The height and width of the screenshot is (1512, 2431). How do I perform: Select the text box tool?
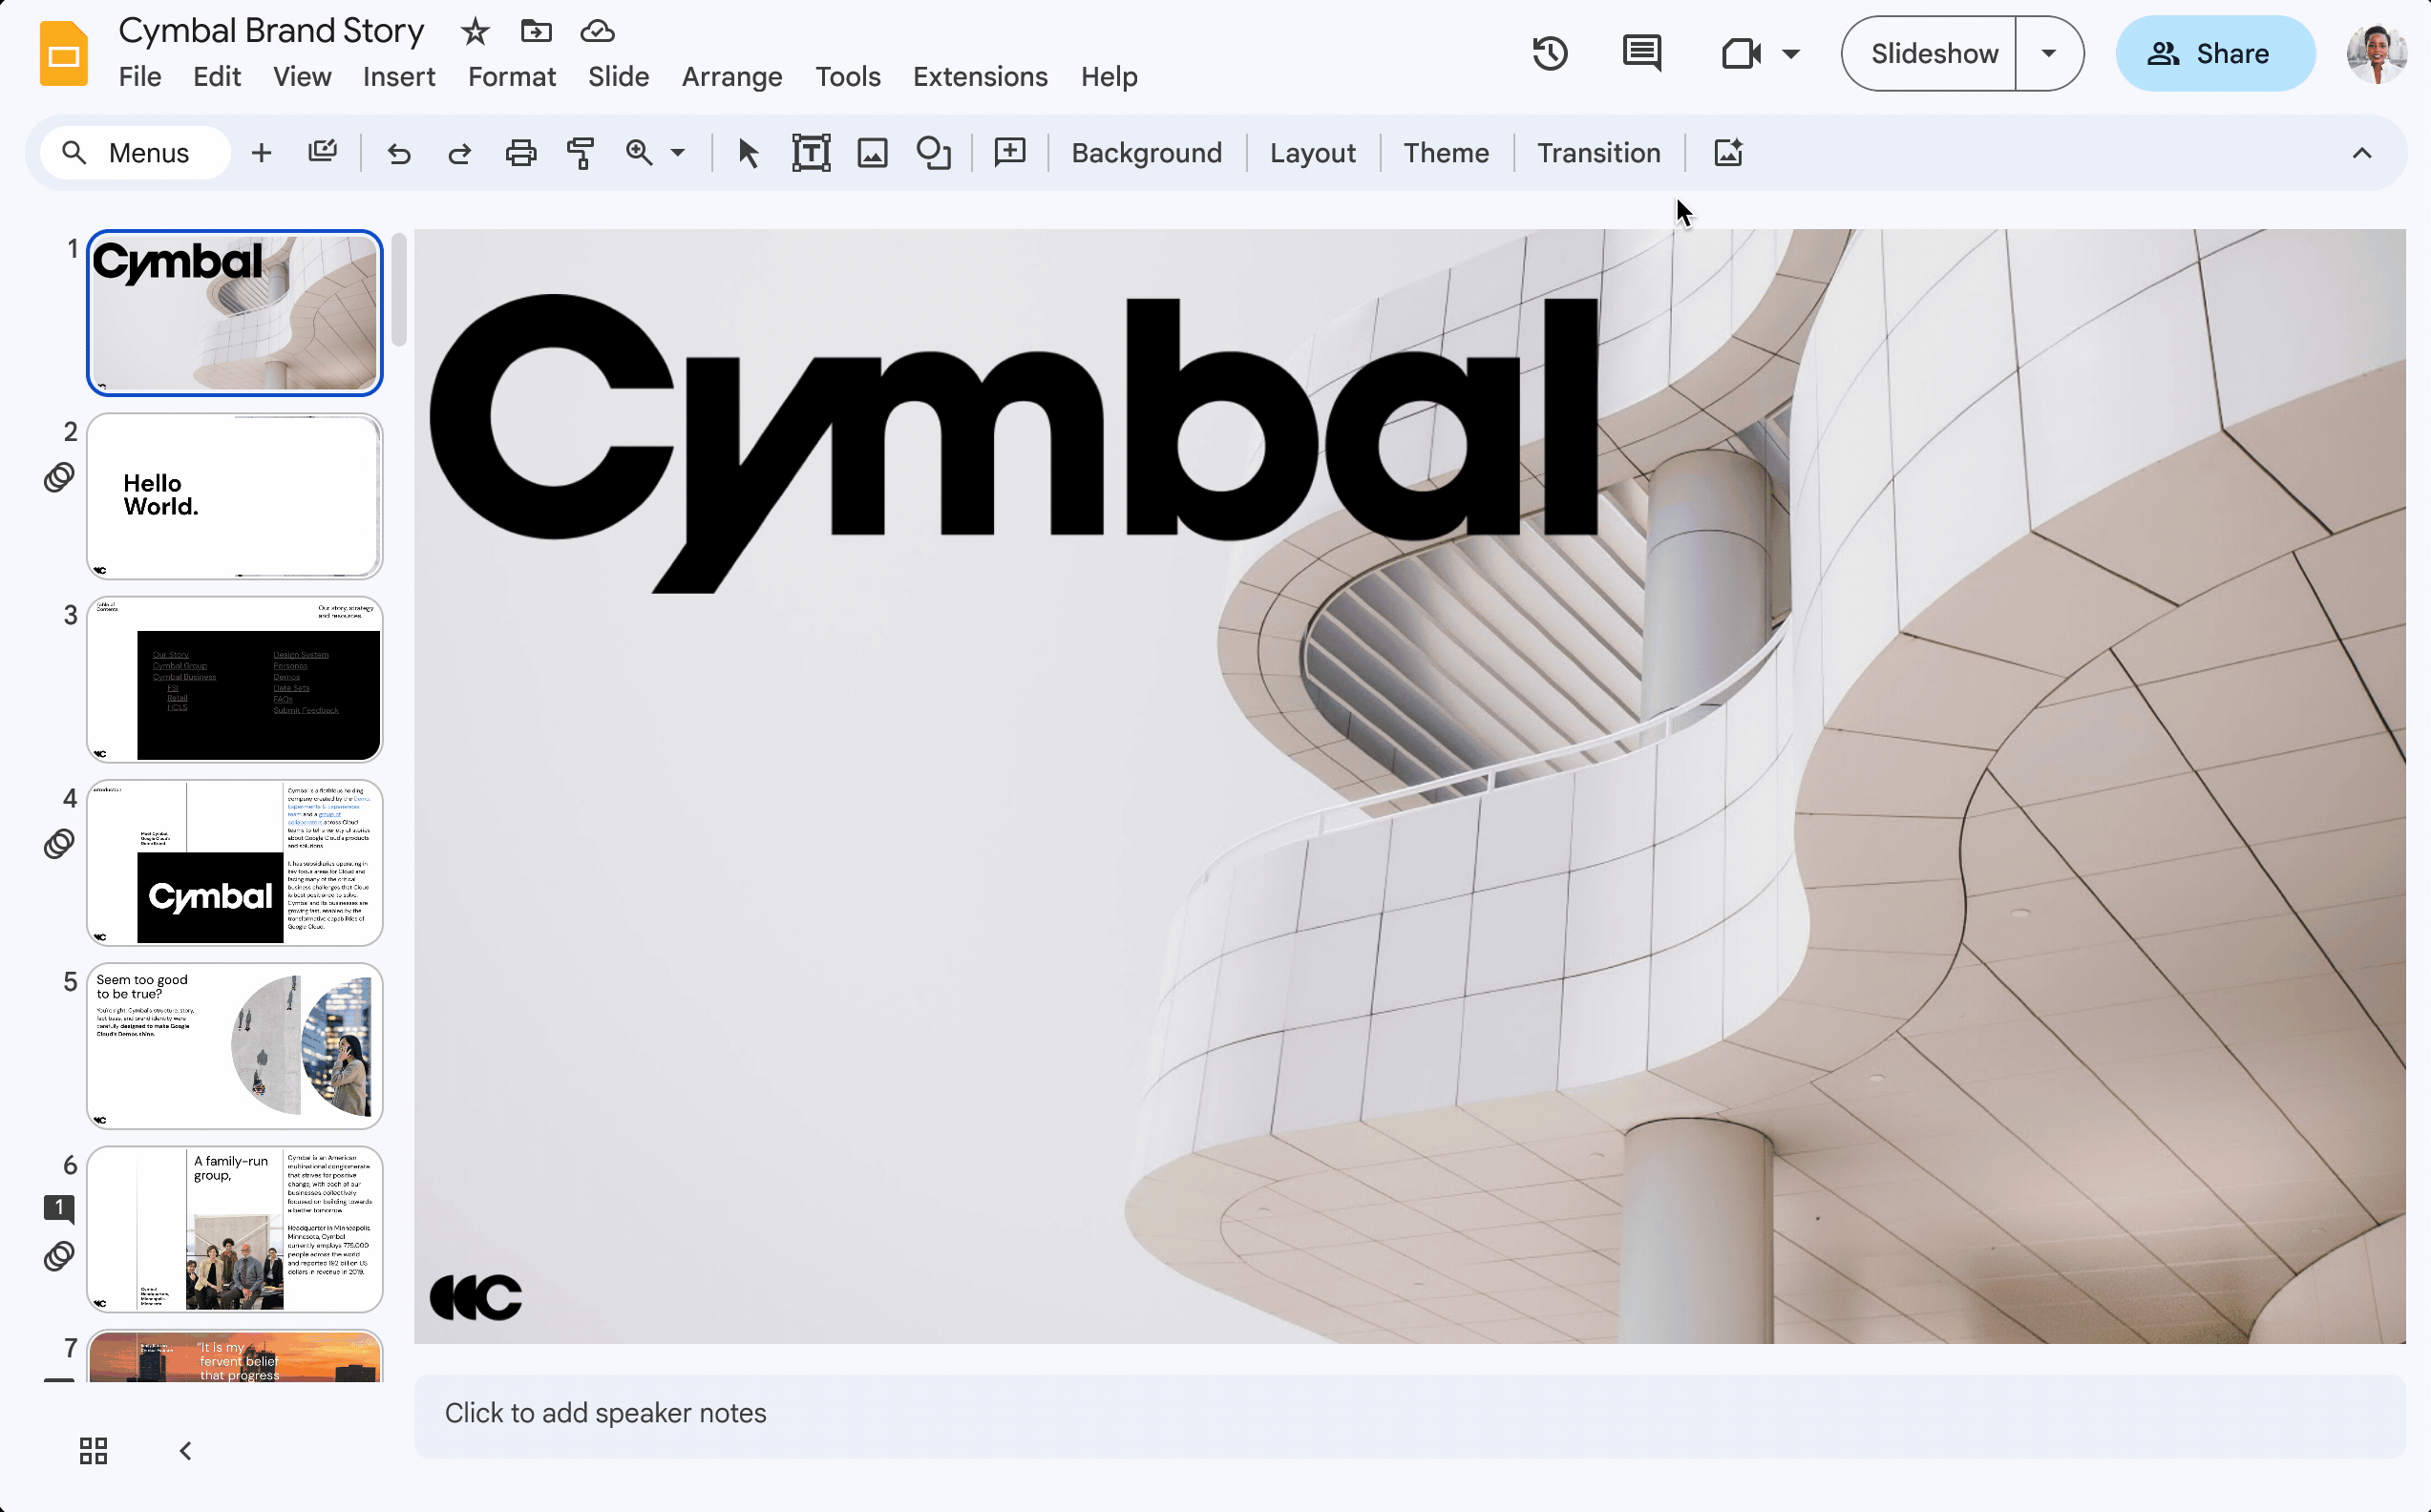[807, 154]
